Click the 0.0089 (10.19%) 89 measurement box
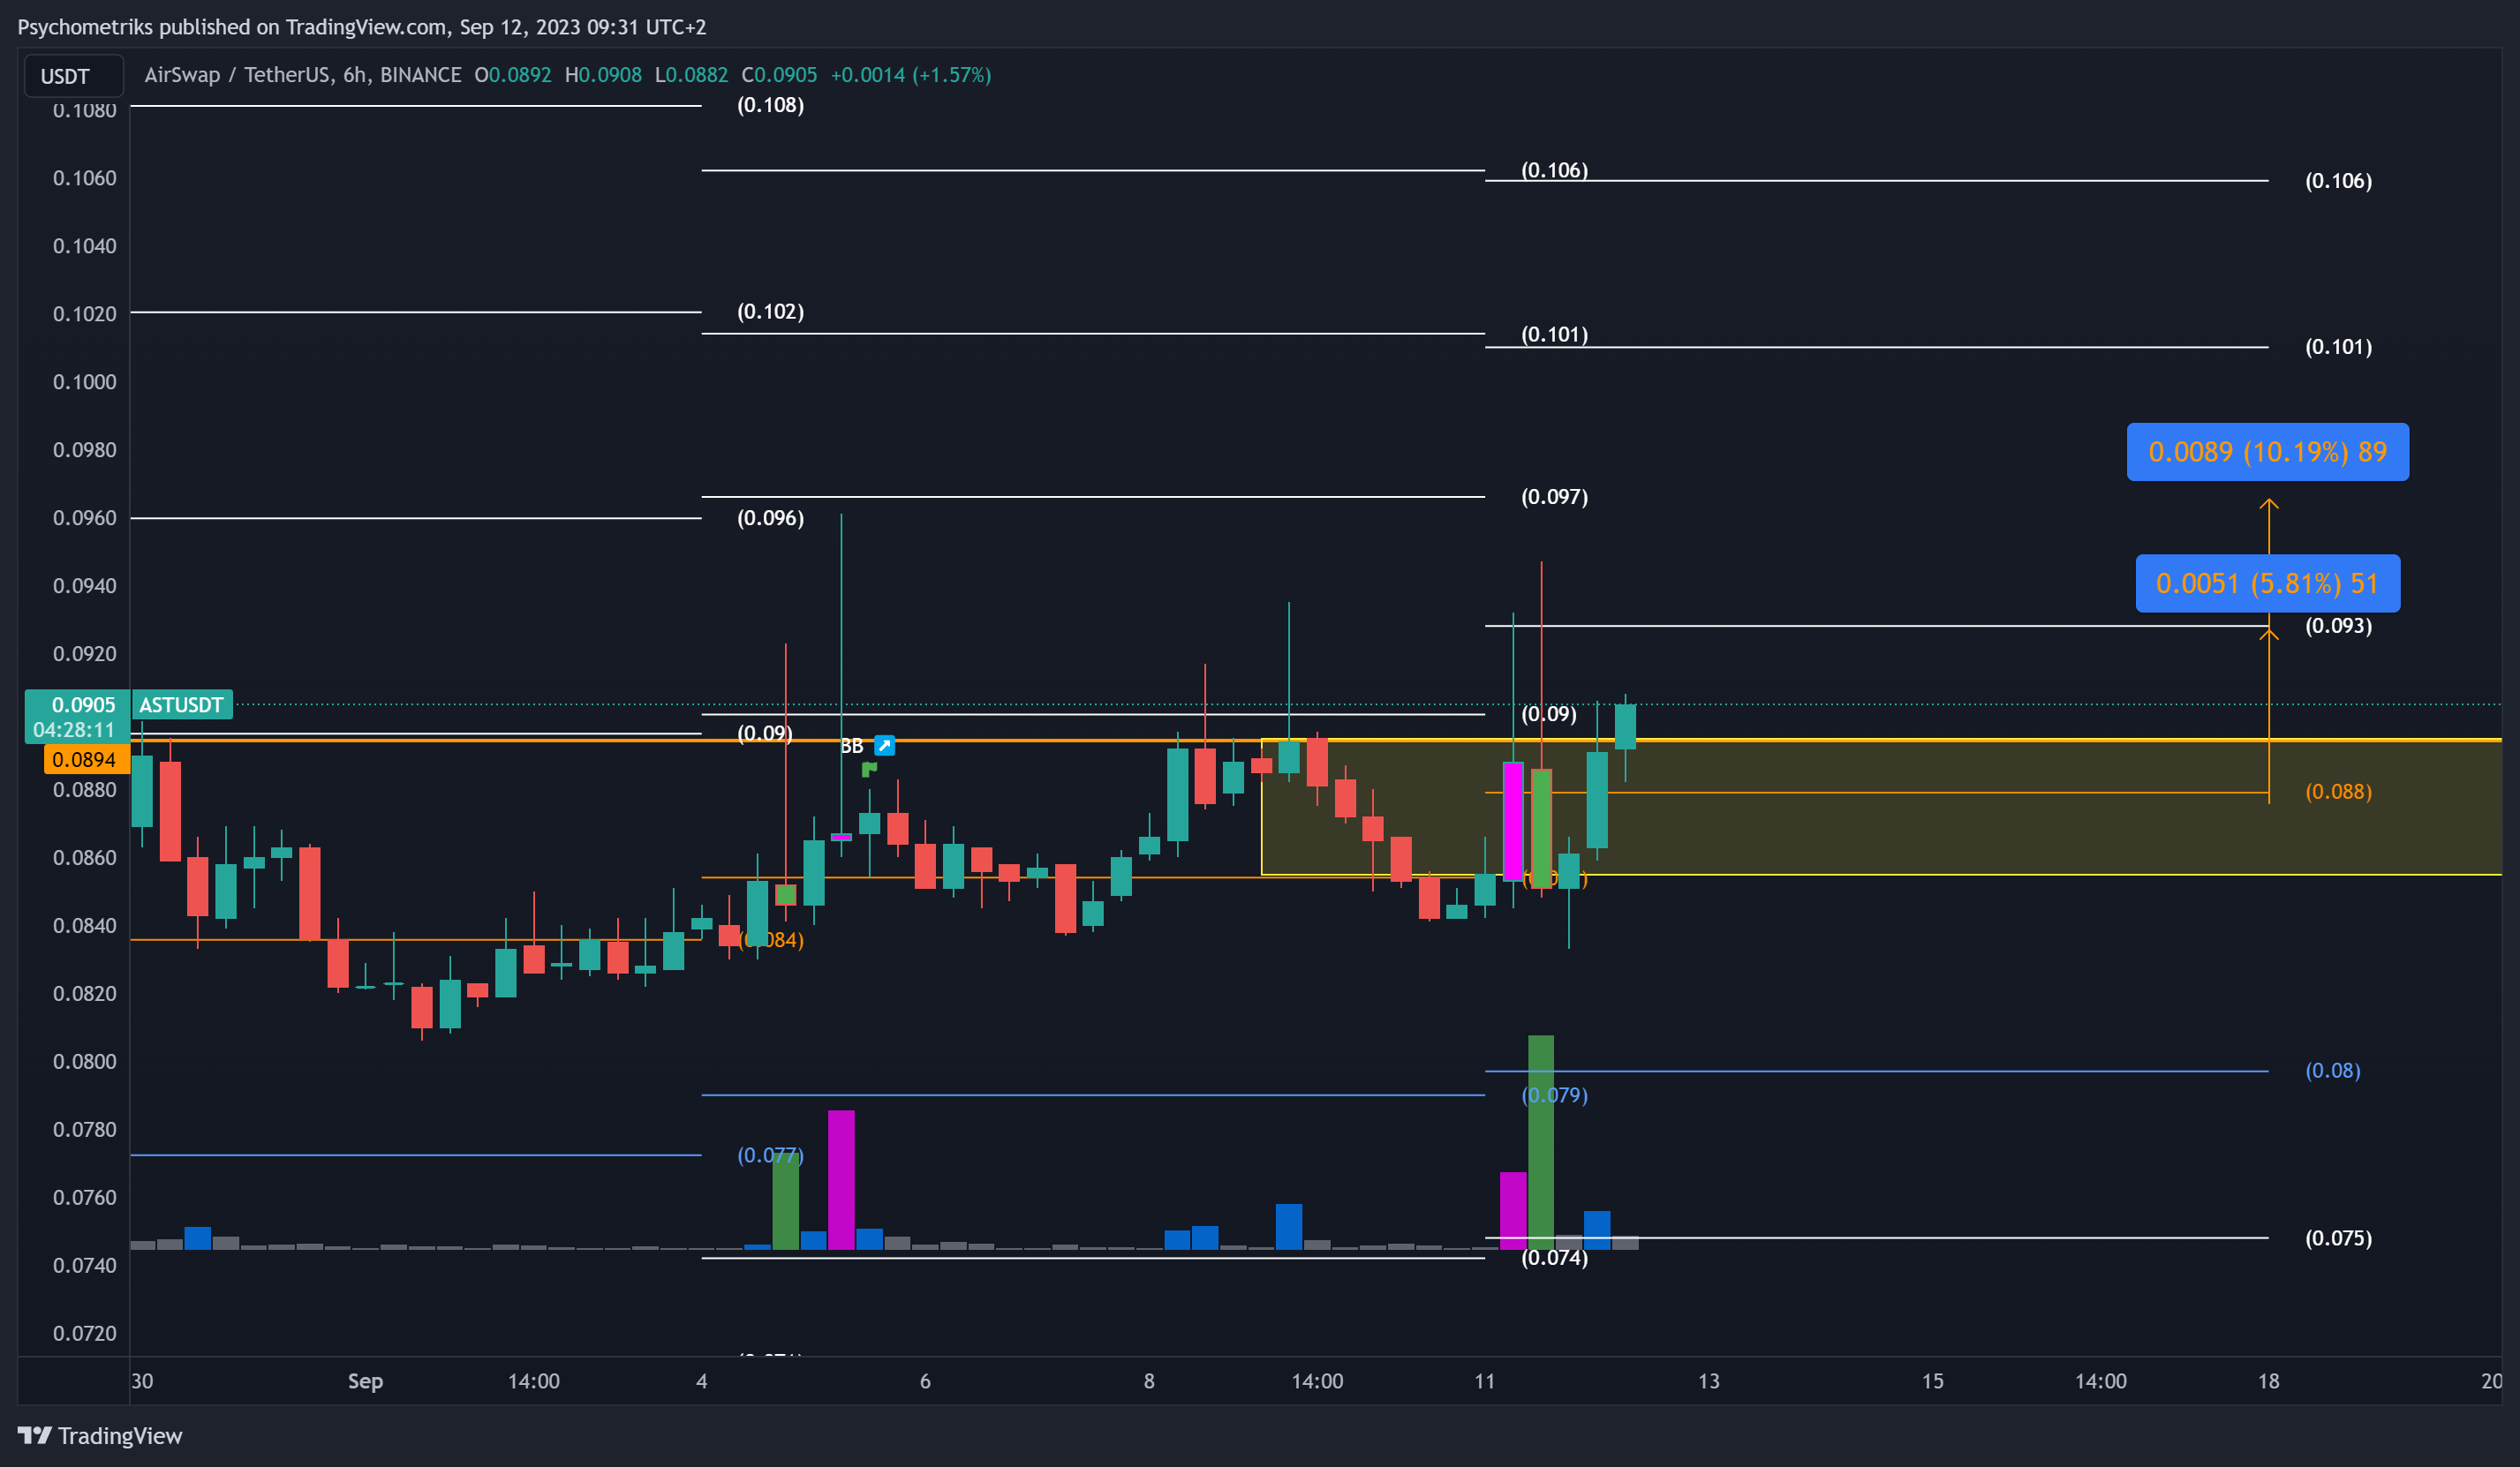Viewport: 2520px width, 1467px height. coord(2267,452)
